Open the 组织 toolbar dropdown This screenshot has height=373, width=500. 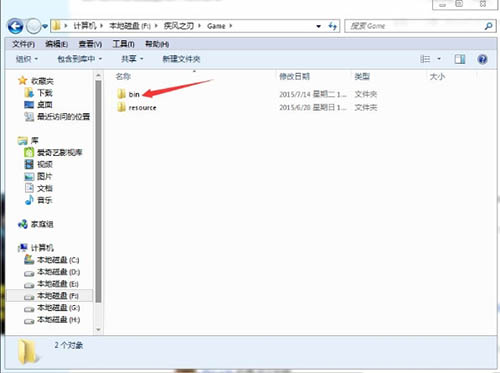click(x=27, y=59)
